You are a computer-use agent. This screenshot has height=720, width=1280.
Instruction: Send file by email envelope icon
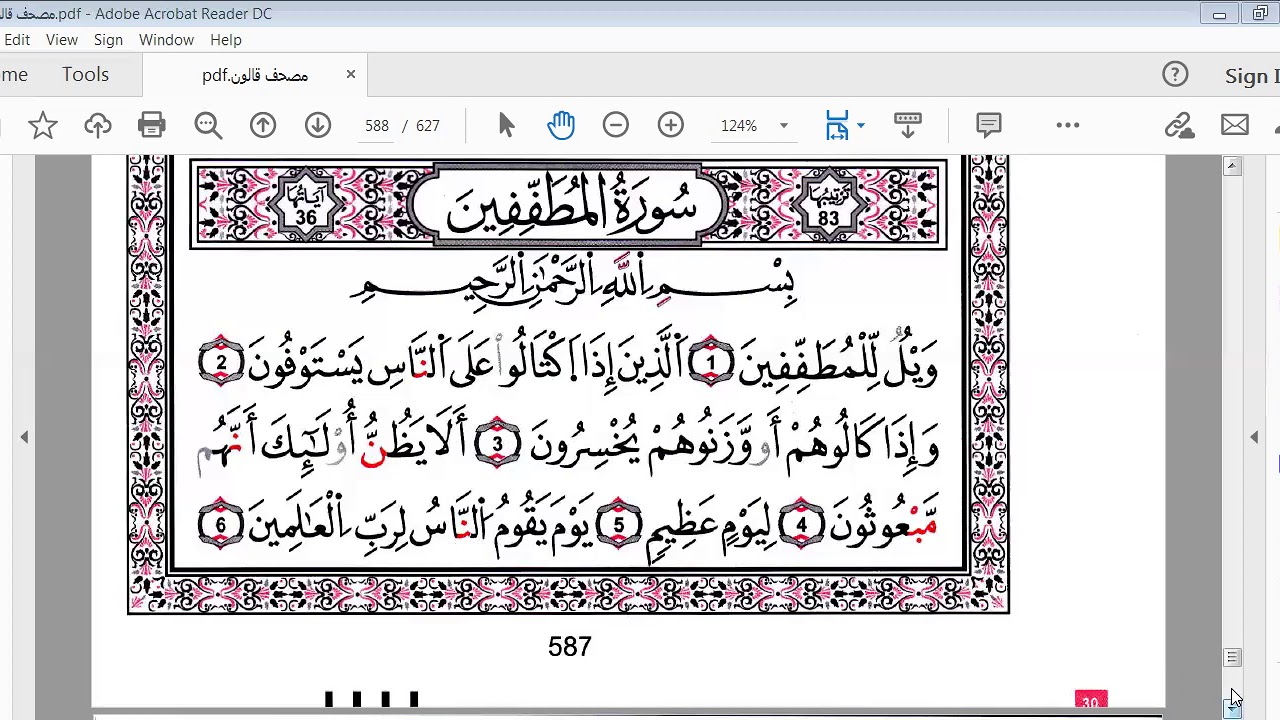(1235, 125)
